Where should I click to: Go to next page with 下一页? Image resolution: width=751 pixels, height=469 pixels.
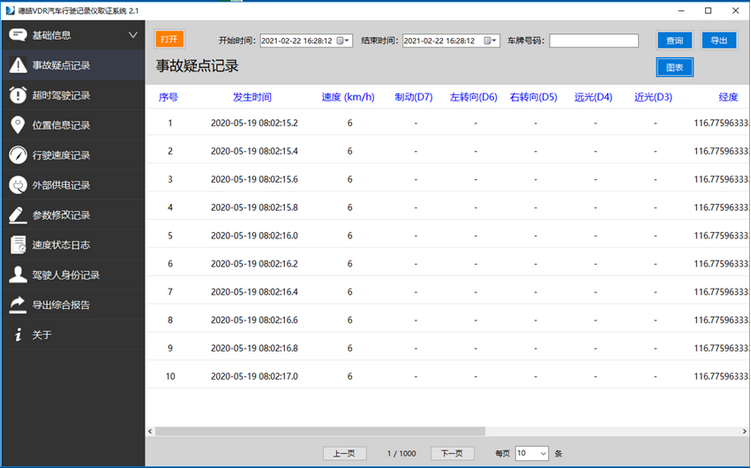coord(452,453)
